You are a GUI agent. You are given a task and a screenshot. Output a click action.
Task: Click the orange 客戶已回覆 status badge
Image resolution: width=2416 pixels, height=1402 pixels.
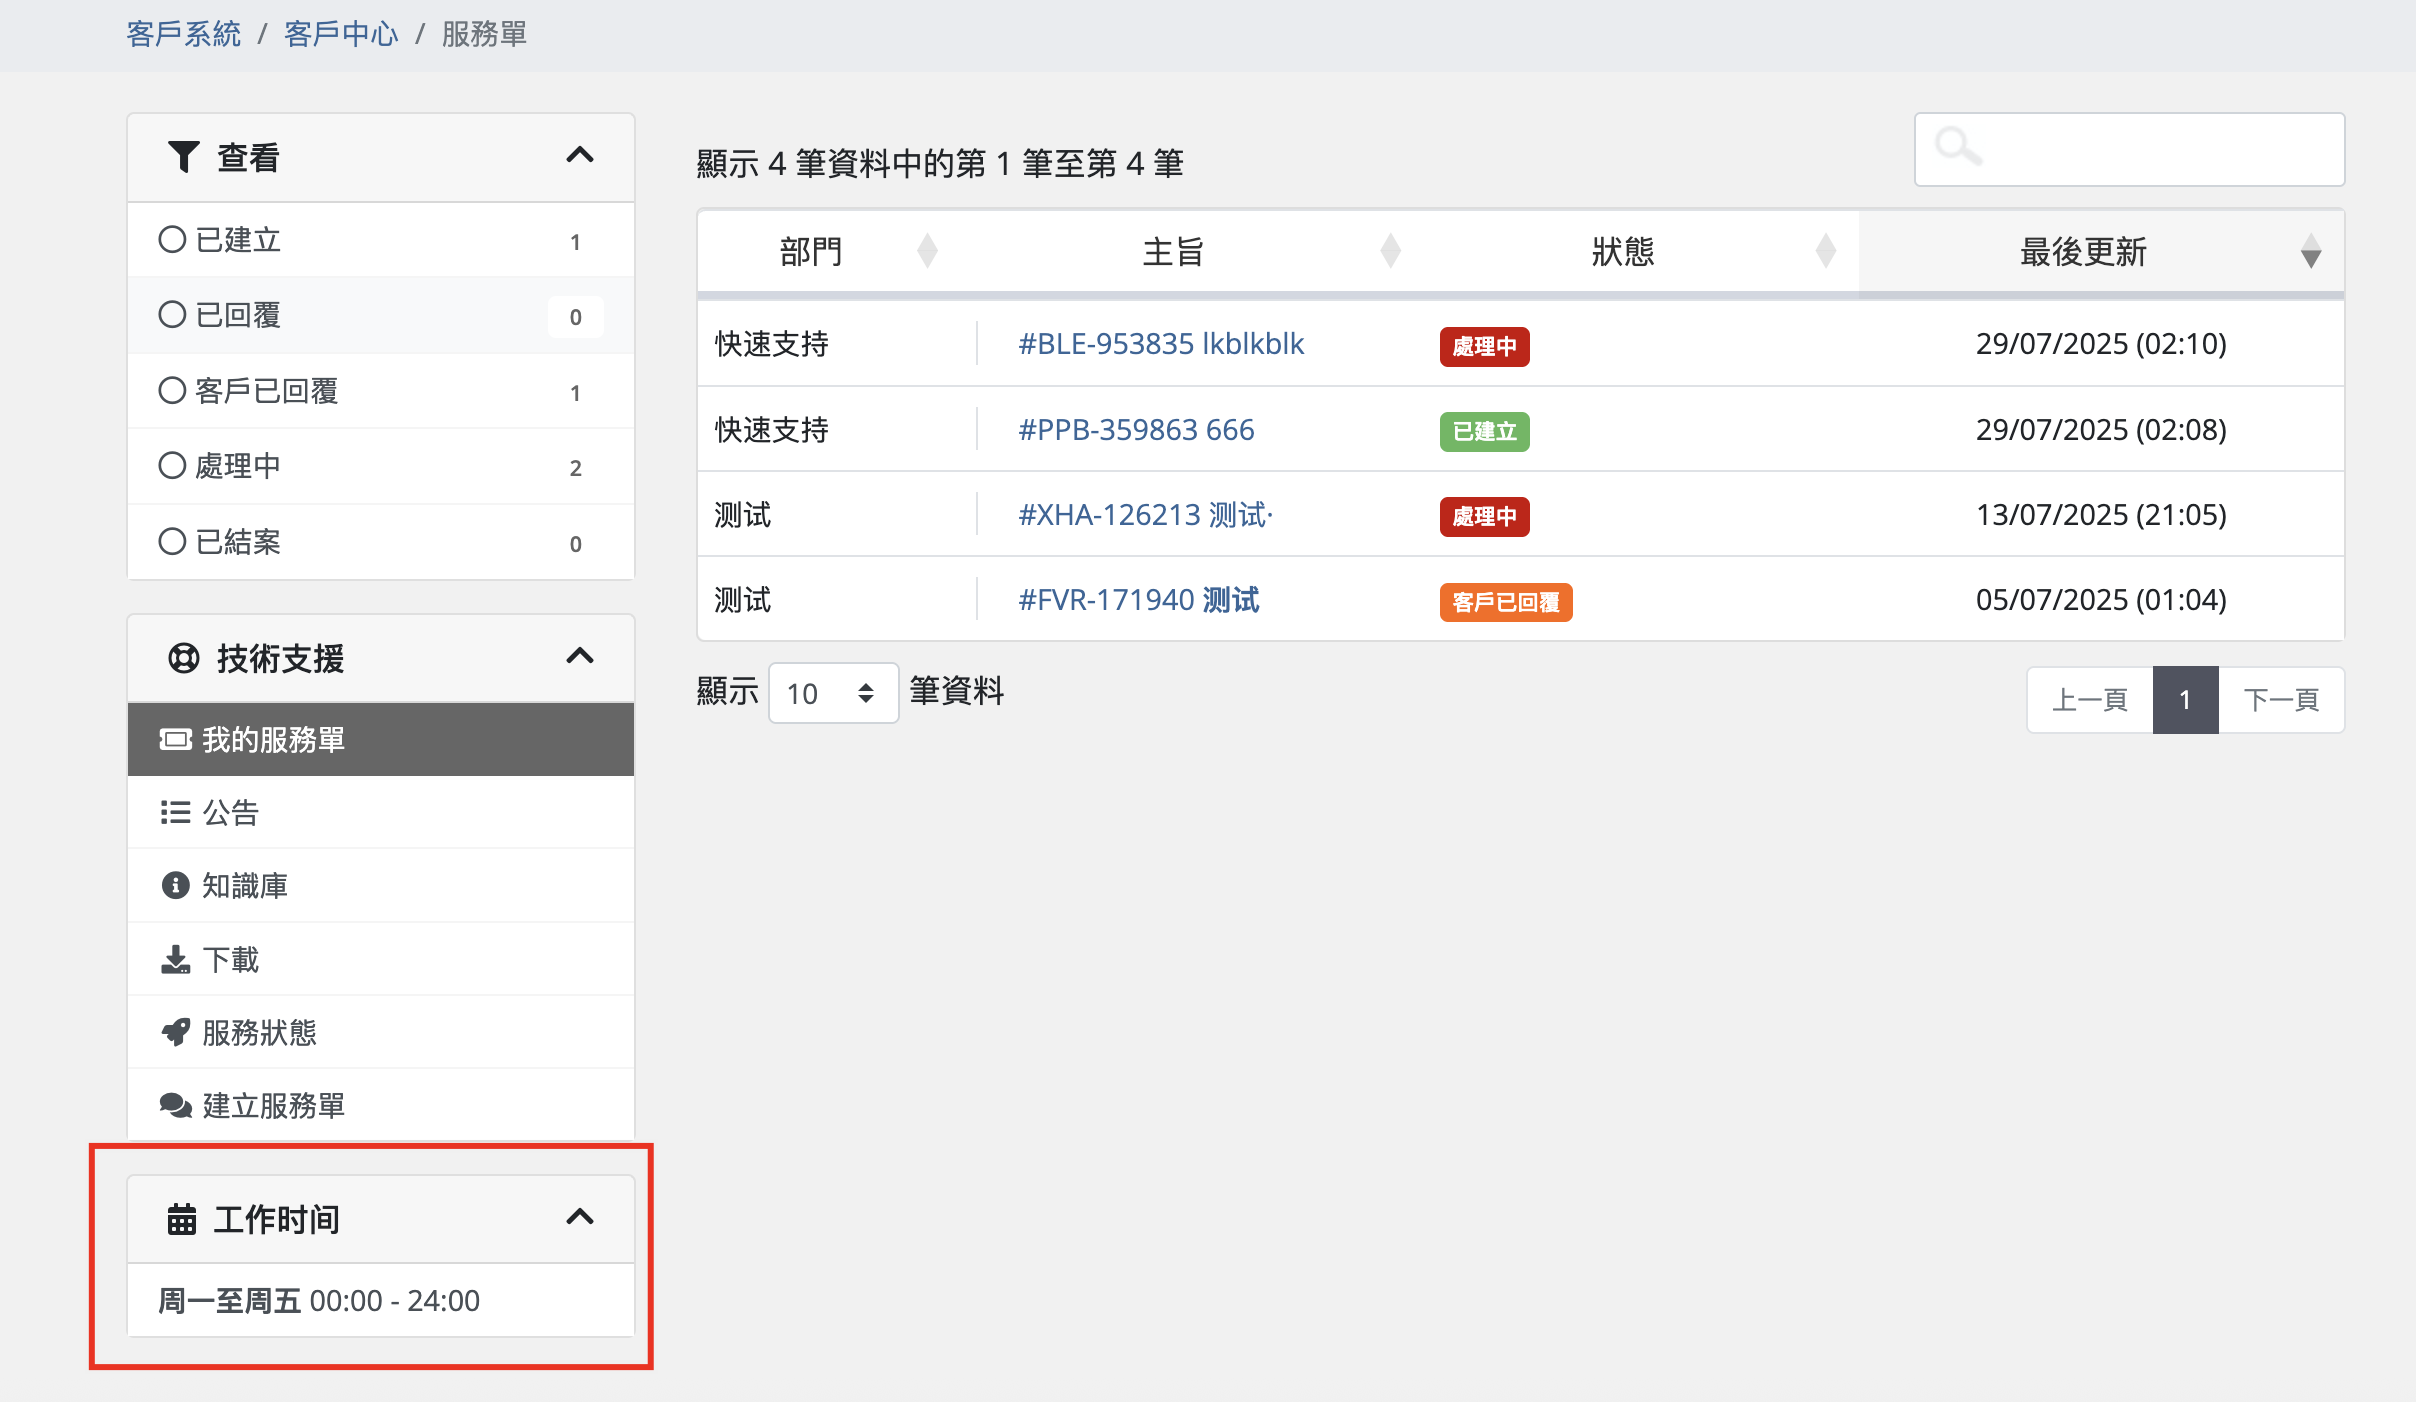(1505, 602)
